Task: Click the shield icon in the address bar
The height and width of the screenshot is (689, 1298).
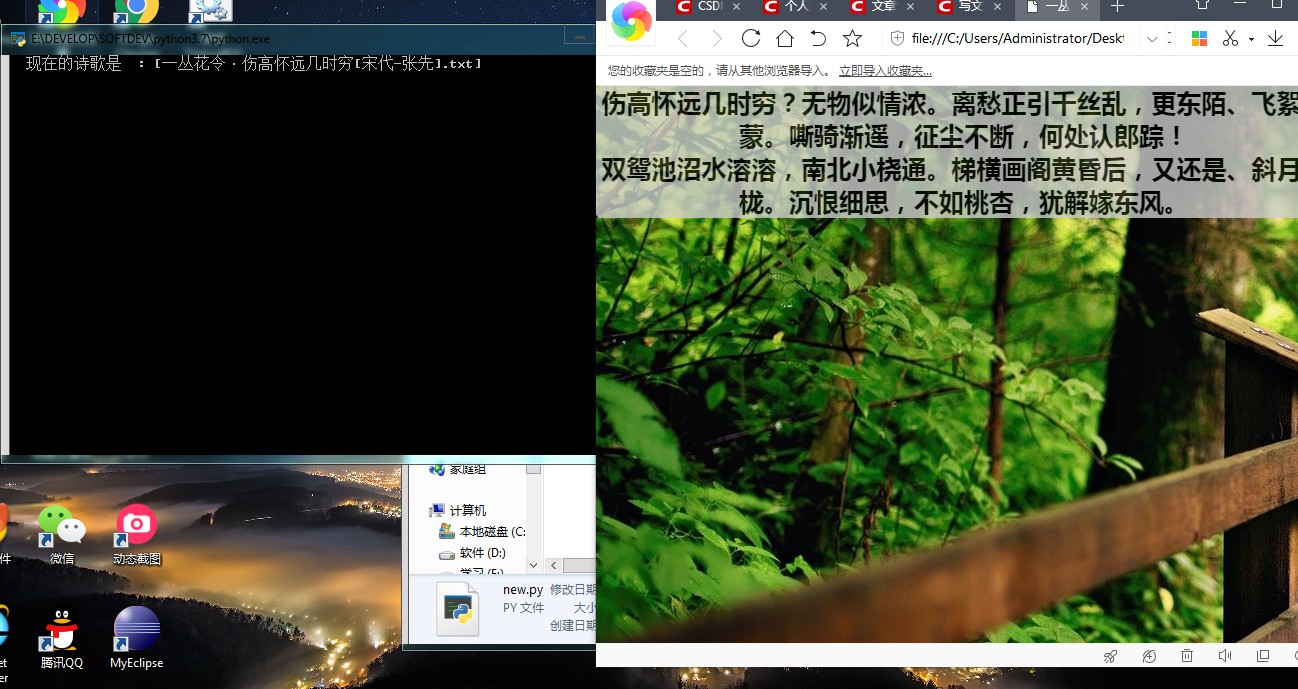Action: 897,37
